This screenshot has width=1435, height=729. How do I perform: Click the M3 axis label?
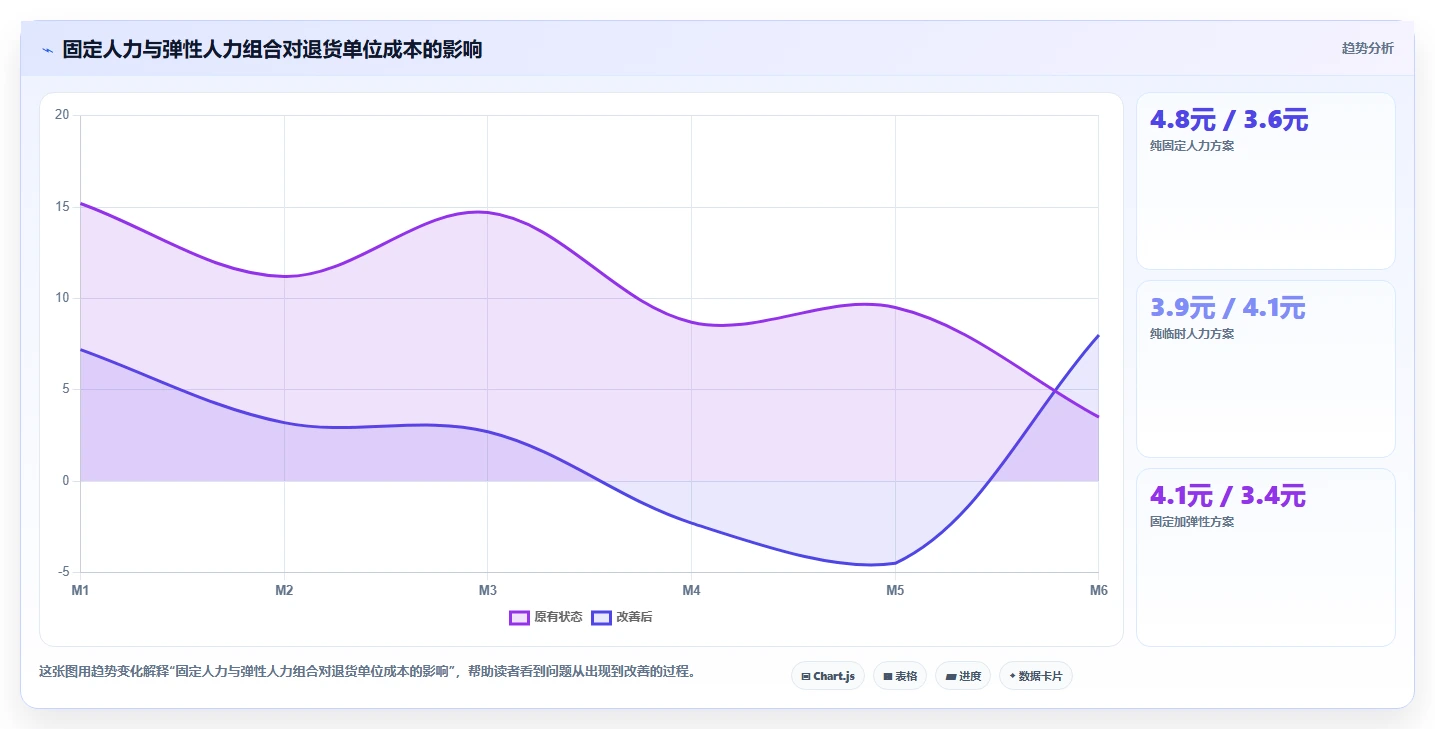point(488,590)
